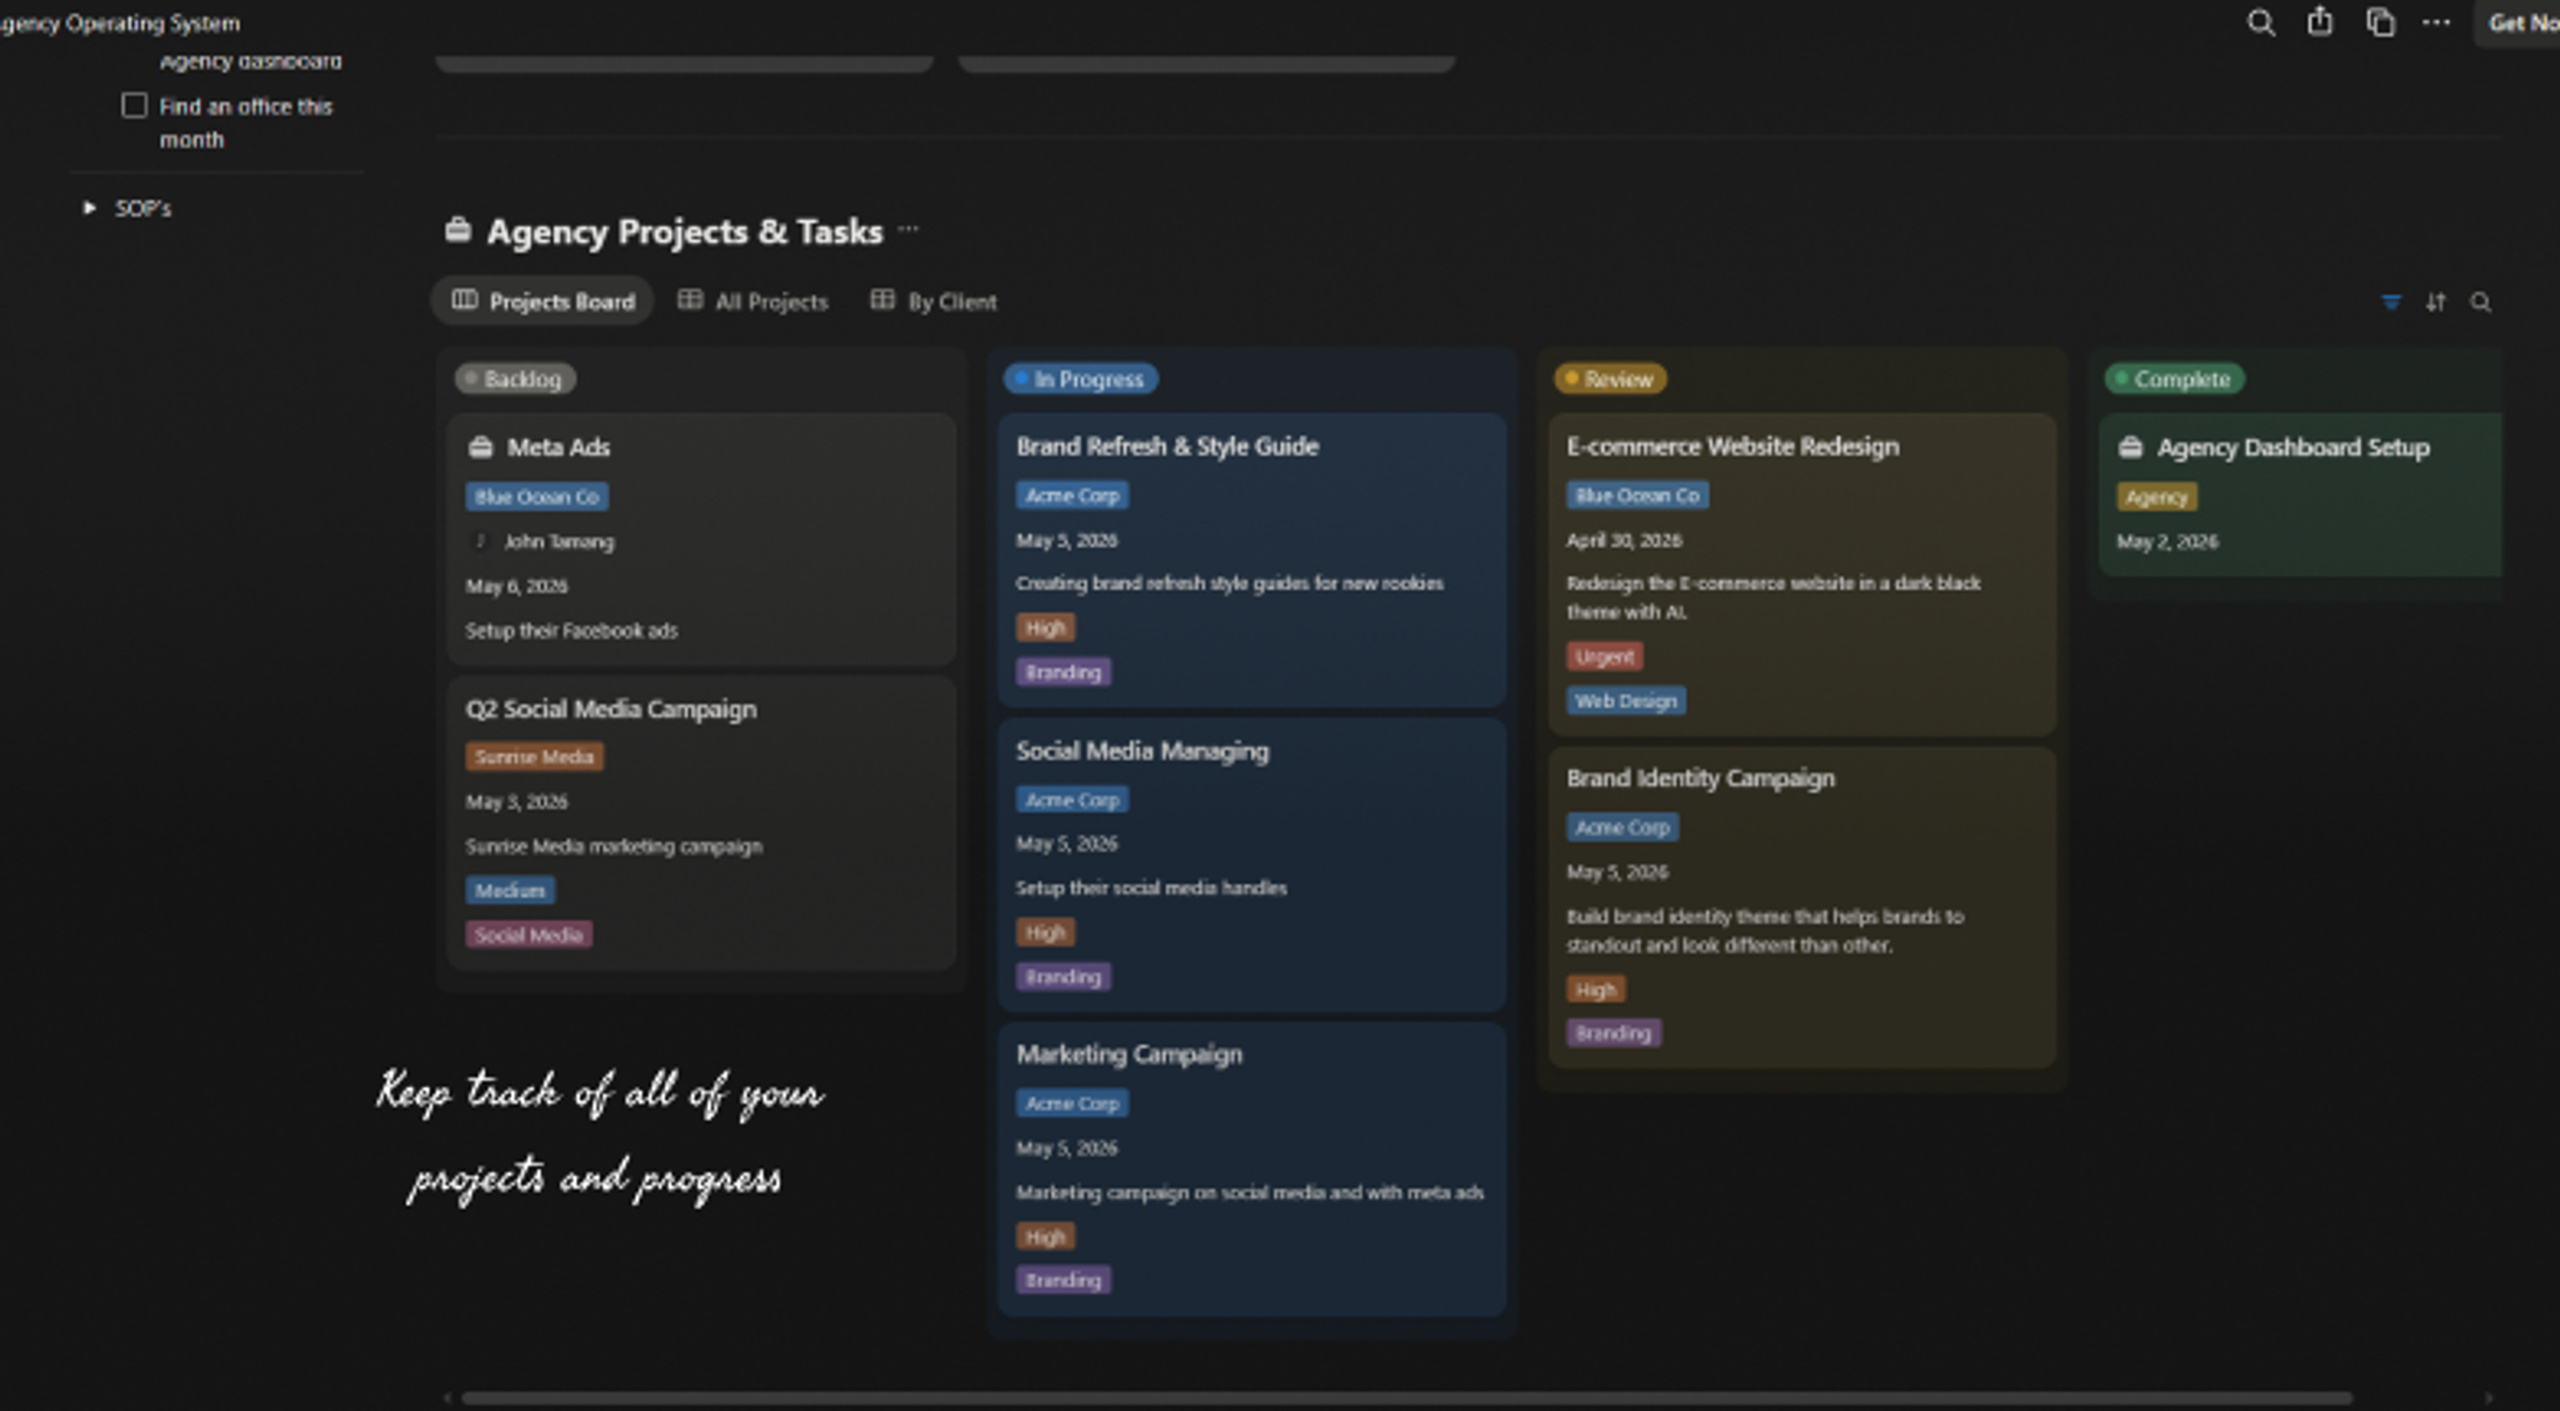This screenshot has height=1411, width=2560.
Task: Open the E-commerce Website Redesign card
Action: [x=1802, y=574]
